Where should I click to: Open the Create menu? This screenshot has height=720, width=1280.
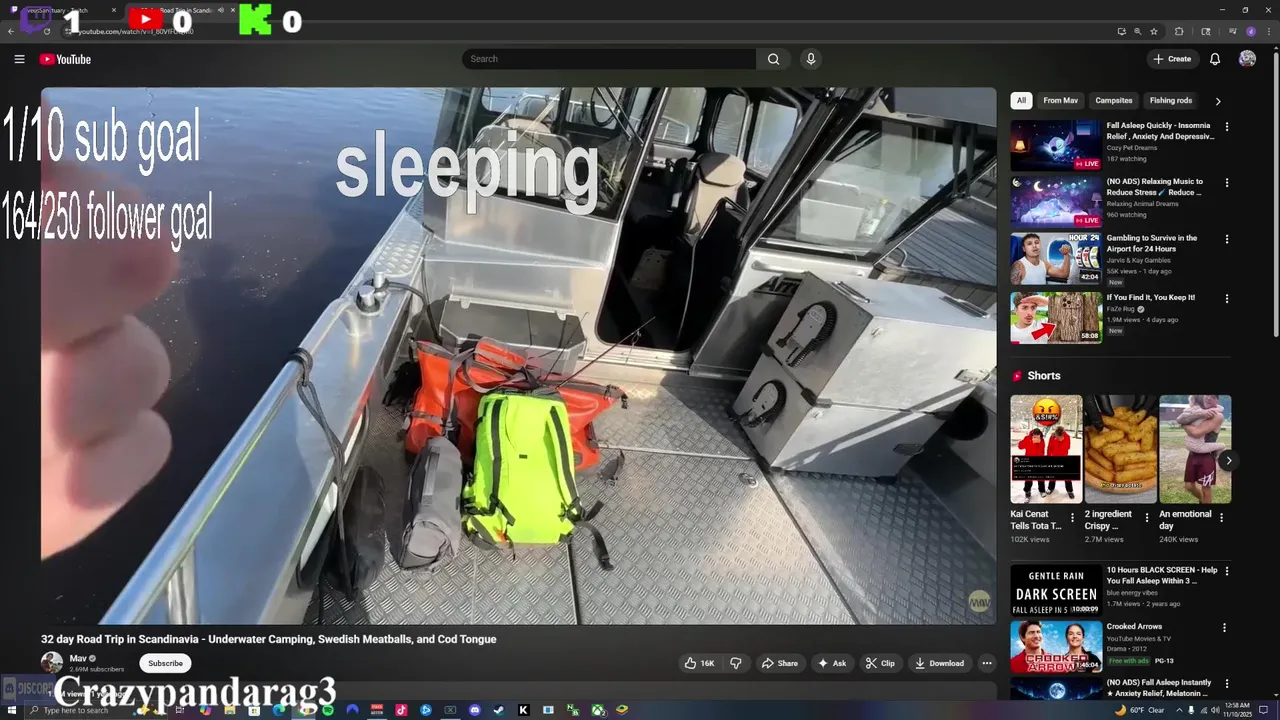1172,59
